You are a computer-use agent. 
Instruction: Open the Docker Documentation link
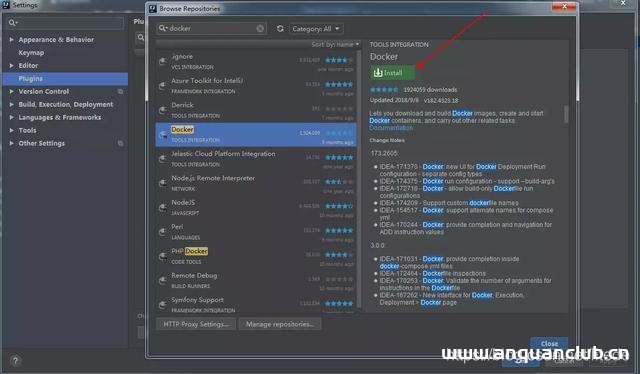(x=391, y=128)
